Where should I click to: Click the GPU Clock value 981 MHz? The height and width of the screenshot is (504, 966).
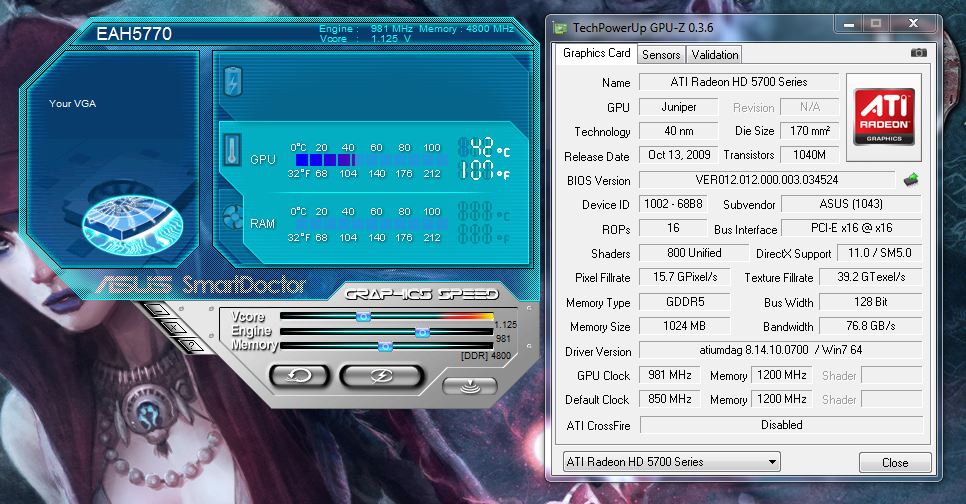pyautogui.click(x=670, y=375)
